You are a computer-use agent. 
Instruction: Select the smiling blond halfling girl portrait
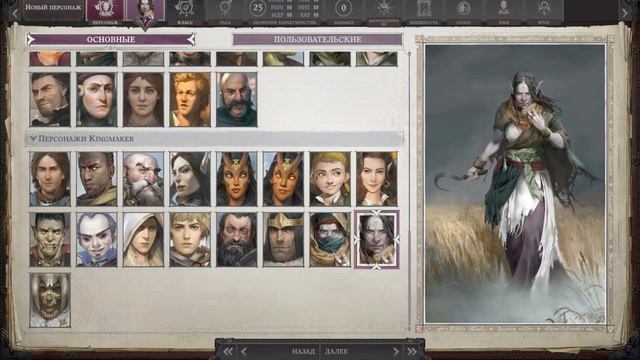[330, 179]
